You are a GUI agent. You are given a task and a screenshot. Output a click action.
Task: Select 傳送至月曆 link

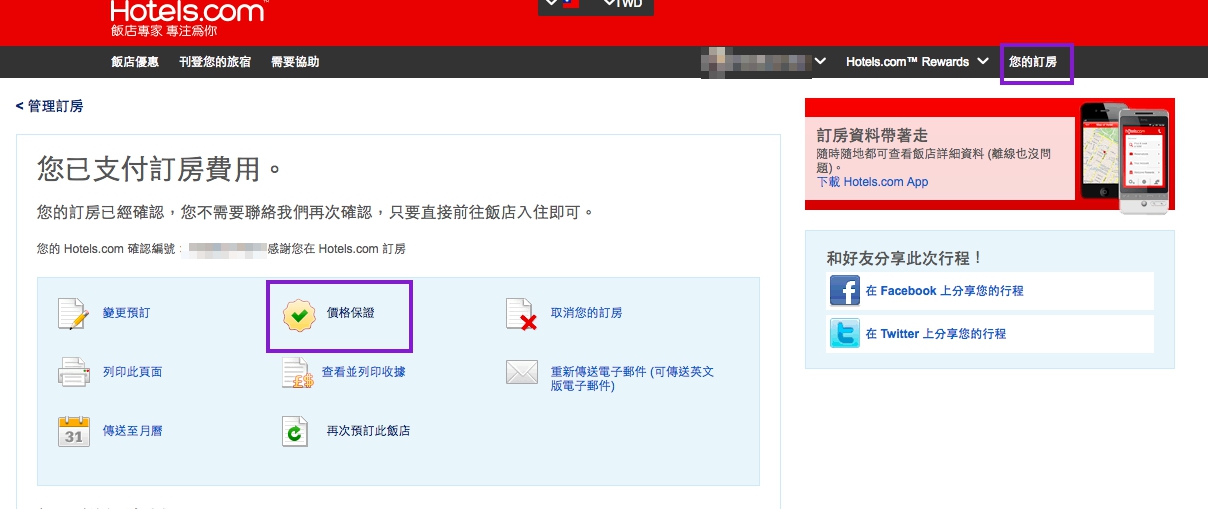(x=133, y=431)
